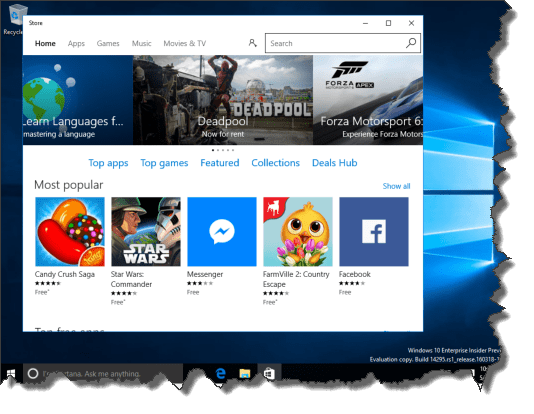Open the Candy Crush Saga app tile

(x=70, y=232)
